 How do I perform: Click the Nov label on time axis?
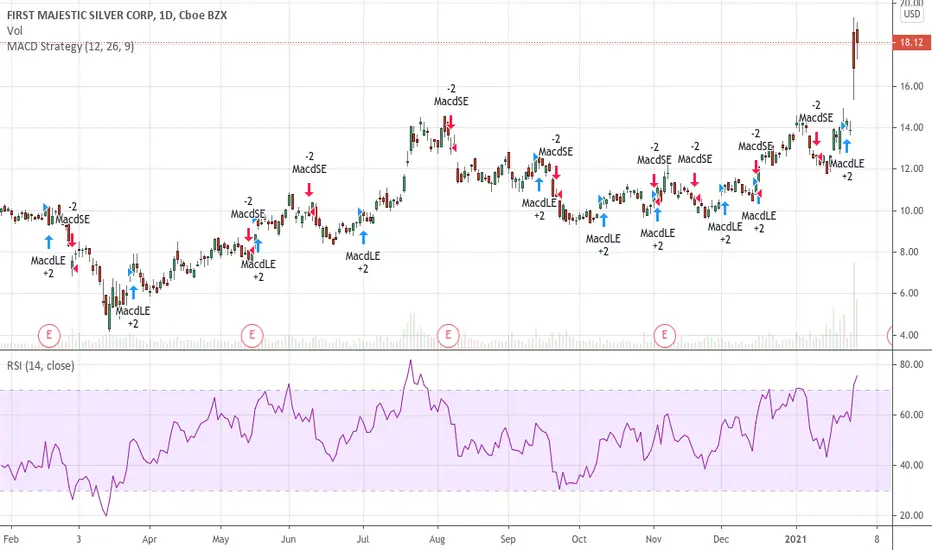pos(653,539)
